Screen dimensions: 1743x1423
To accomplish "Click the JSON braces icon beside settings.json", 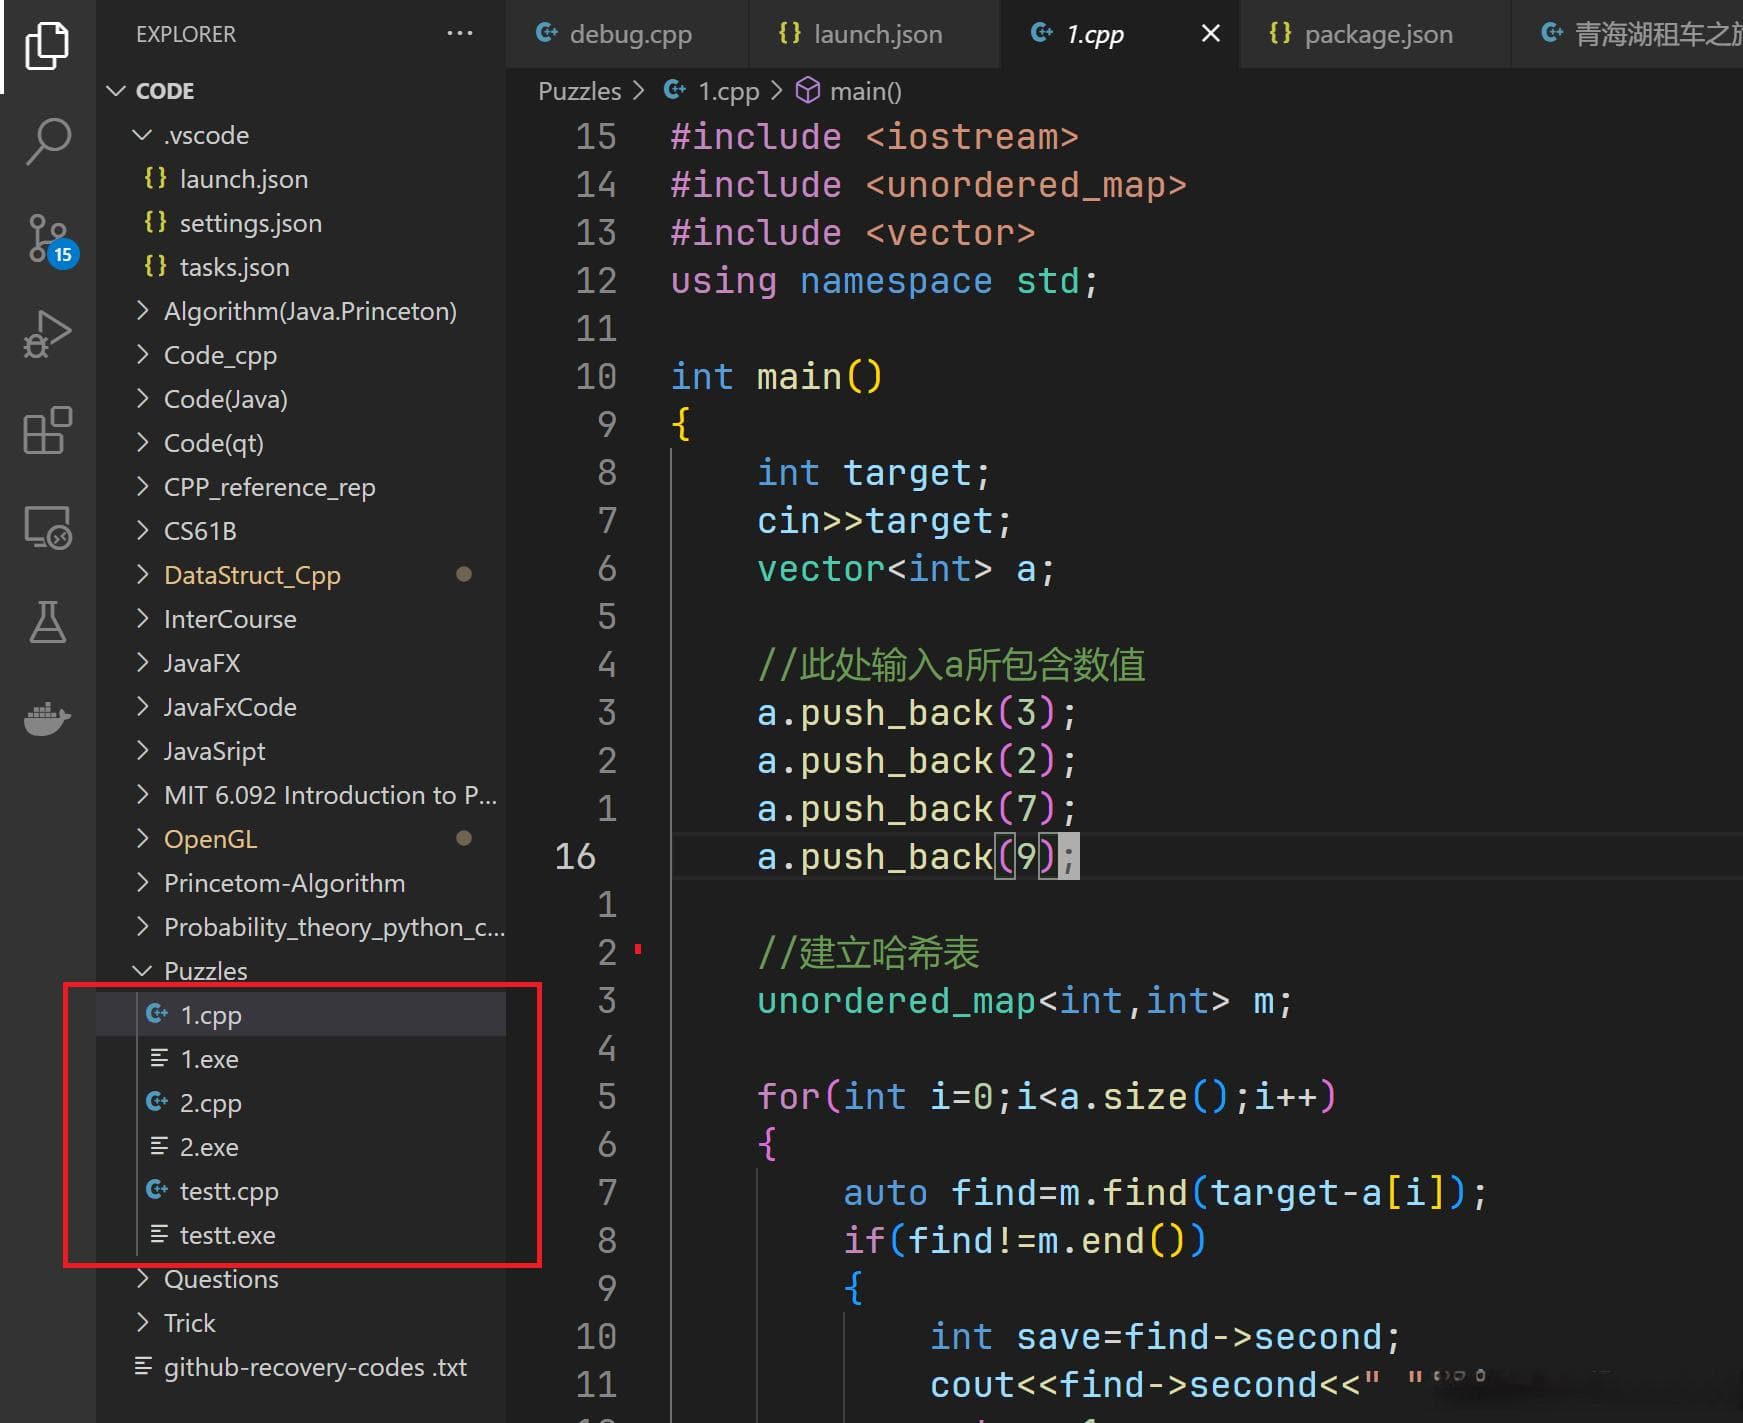I will coord(155,222).
